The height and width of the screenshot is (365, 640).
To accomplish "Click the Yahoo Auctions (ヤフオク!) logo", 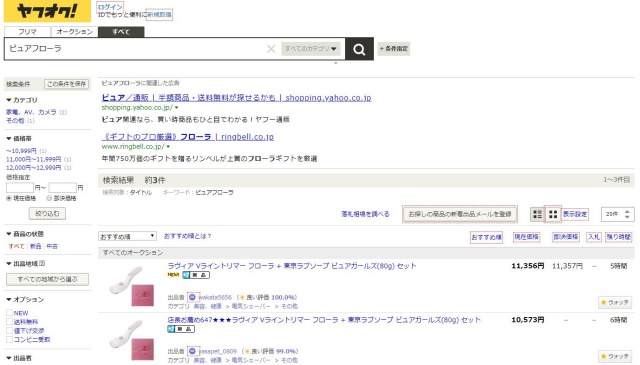I will (47, 11).
